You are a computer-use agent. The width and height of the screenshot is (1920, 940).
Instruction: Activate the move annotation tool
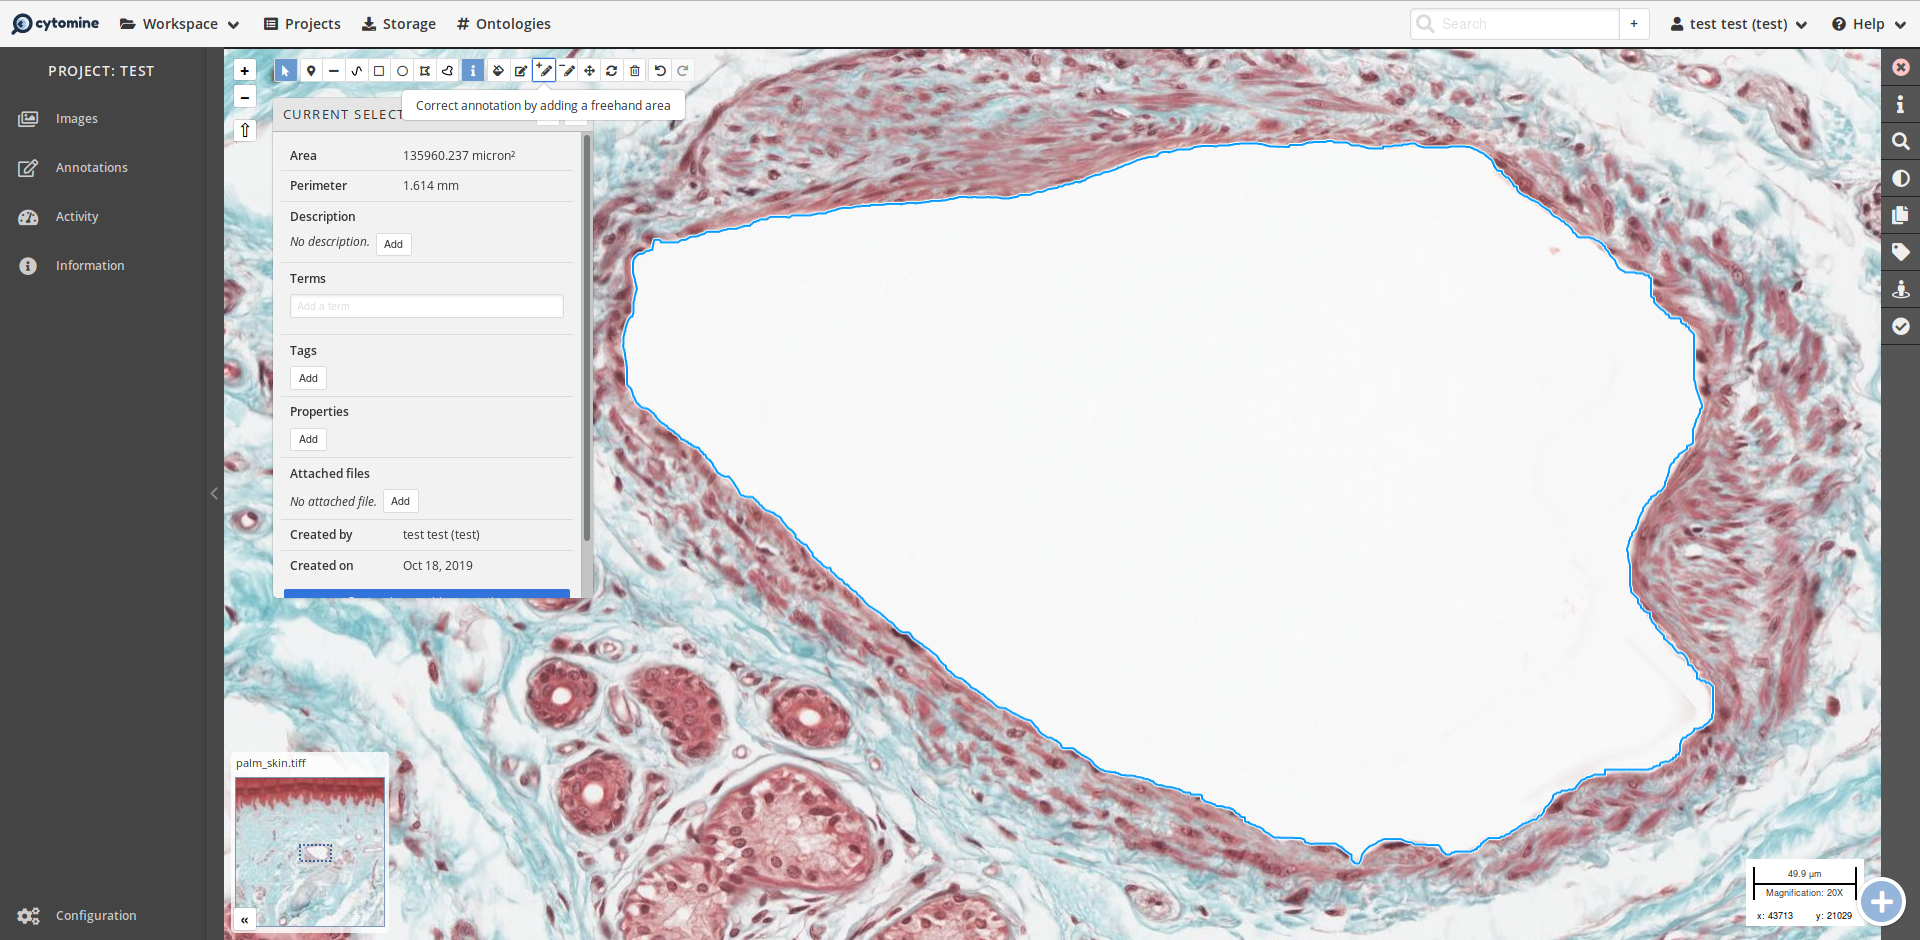pos(590,71)
